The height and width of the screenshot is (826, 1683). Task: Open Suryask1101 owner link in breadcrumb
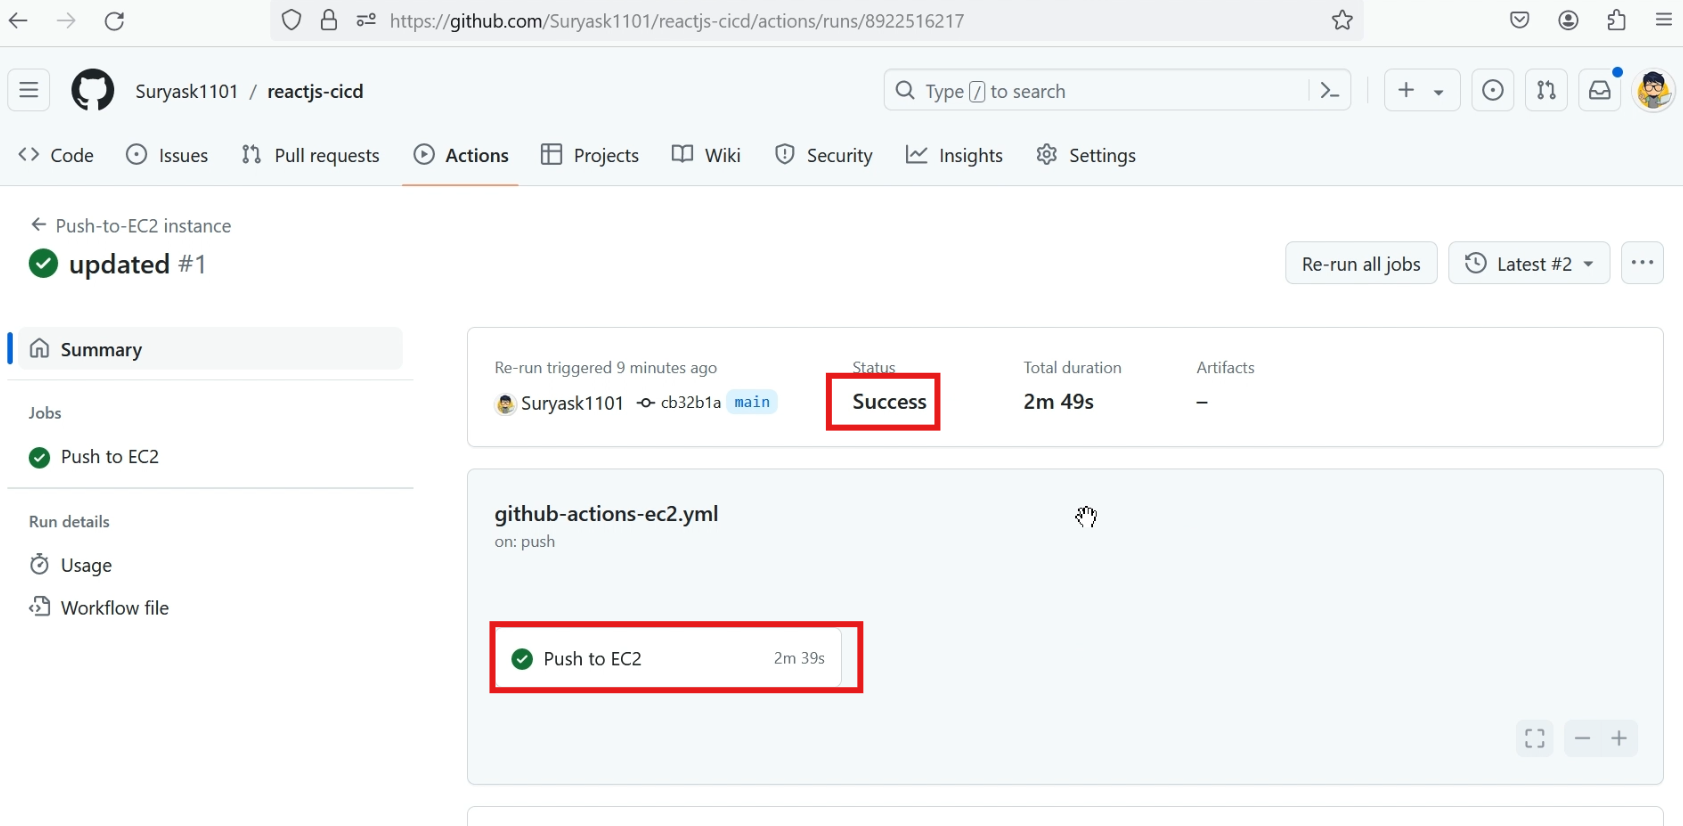point(186,91)
